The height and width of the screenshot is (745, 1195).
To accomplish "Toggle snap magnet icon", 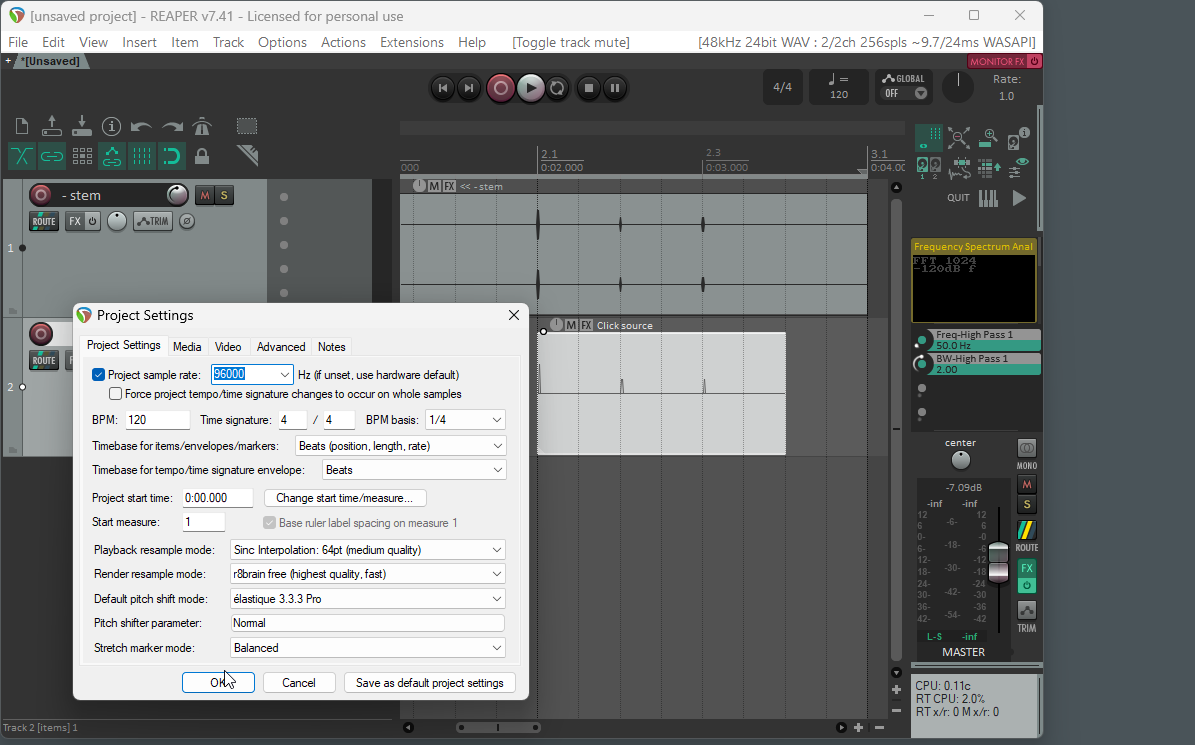I will [172, 156].
